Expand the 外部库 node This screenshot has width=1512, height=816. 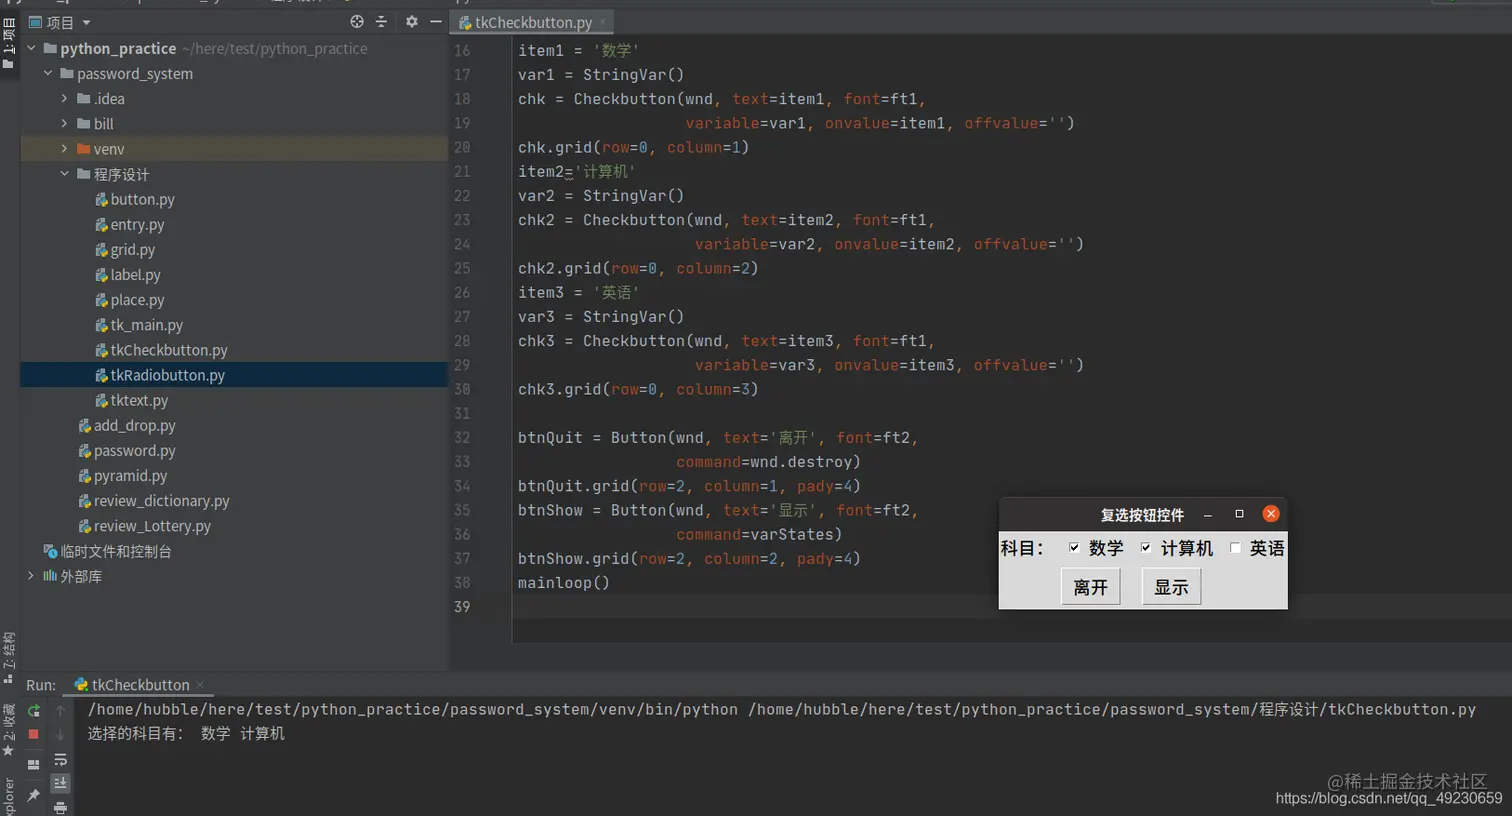pyautogui.click(x=31, y=575)
